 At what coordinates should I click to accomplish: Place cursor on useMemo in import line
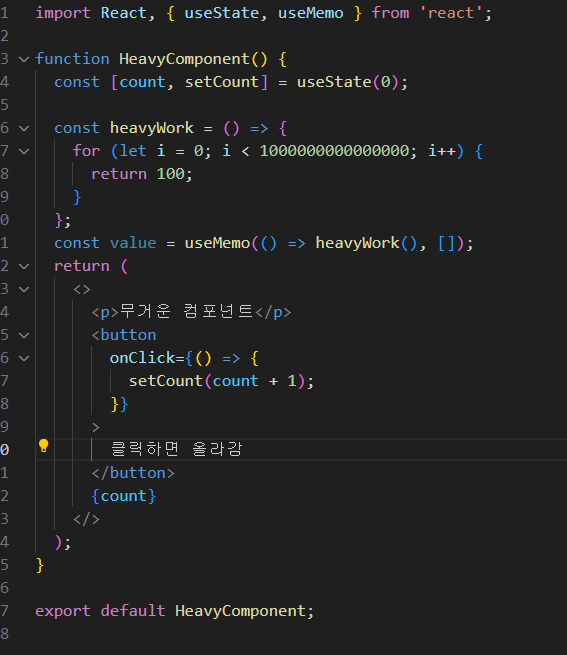click(310, 13)
